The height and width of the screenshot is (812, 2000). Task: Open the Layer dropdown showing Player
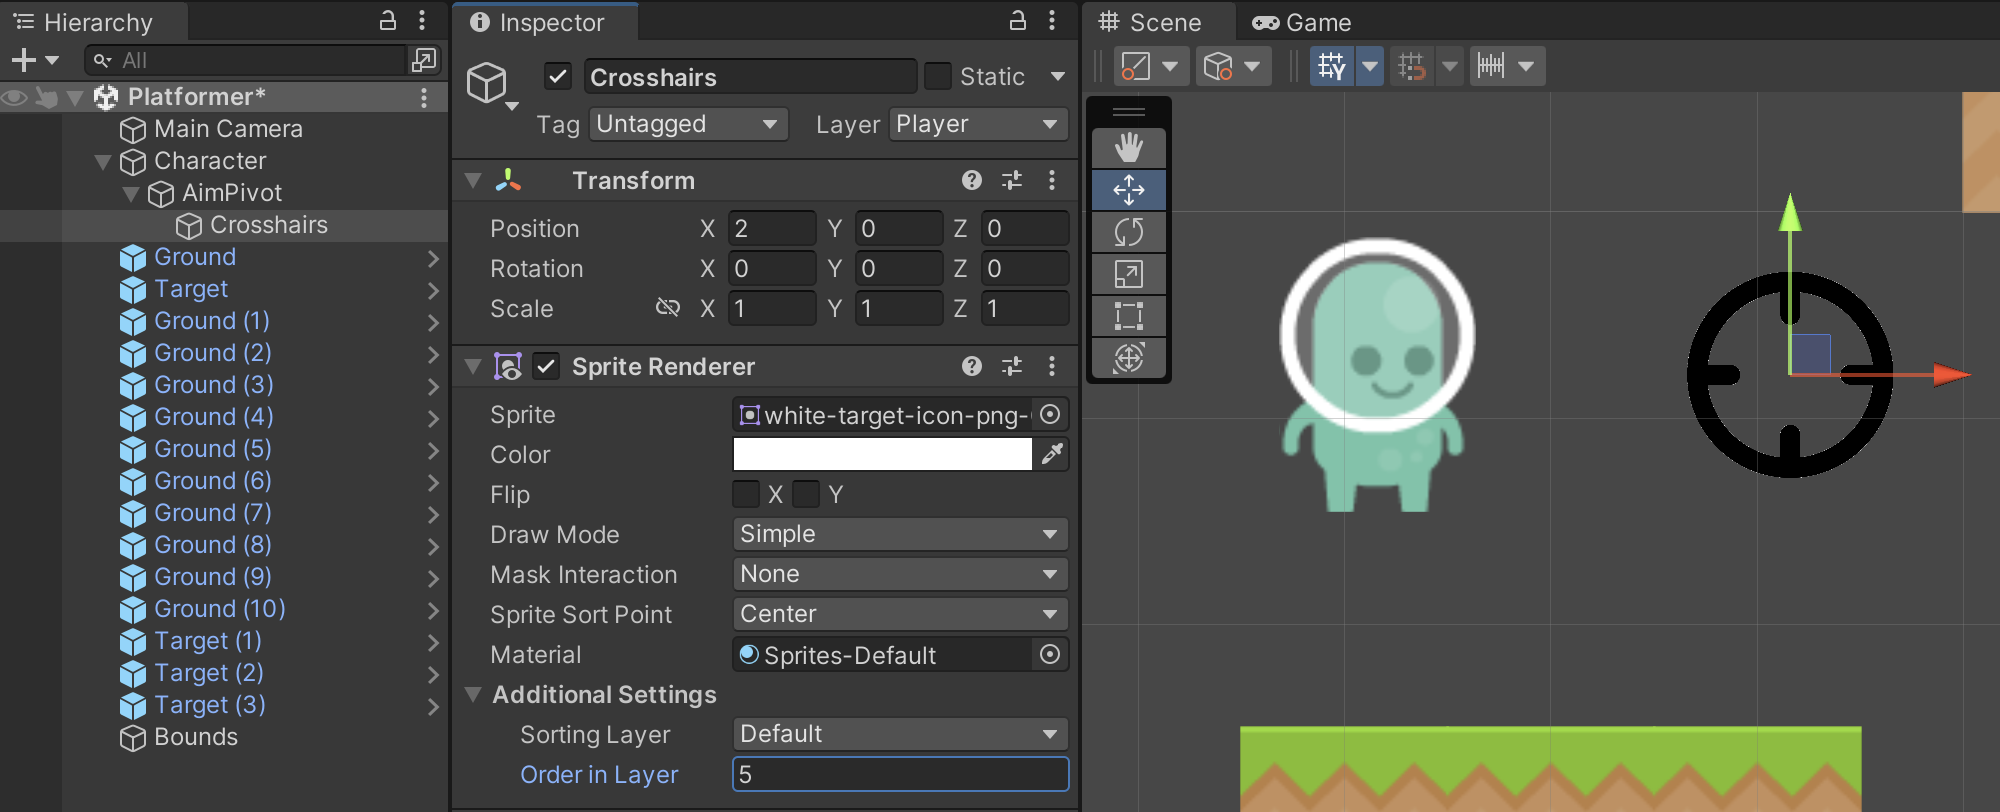pyautogui.click(x=977, y=124)
